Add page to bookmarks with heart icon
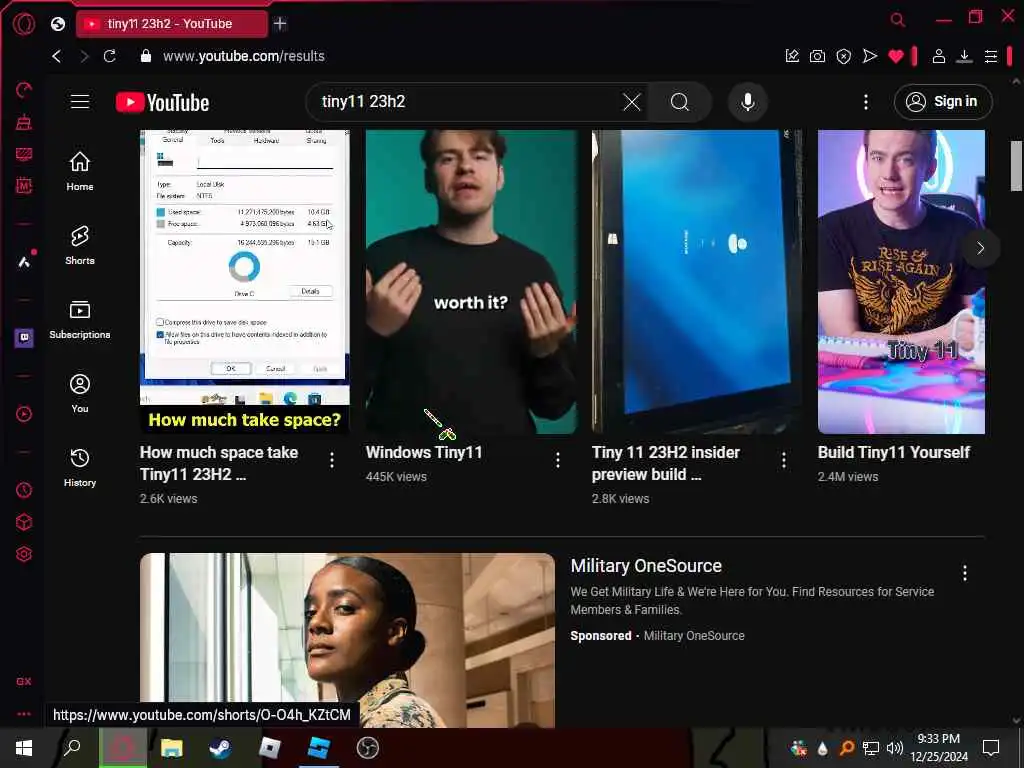The image size is (1024, 768). pyautogui.click(x=895, y=57)
